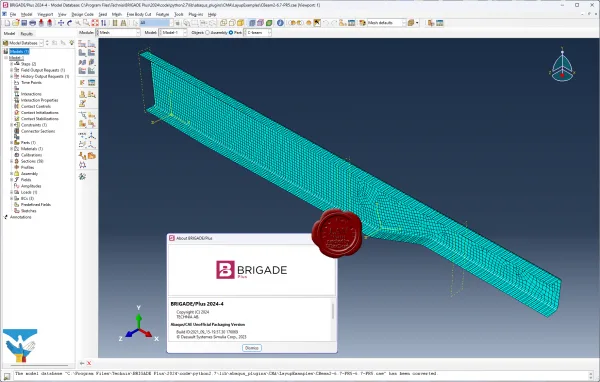The image size is (600, 382).
Task: Switch to the Model tab
Action: [x=9, y=34]
